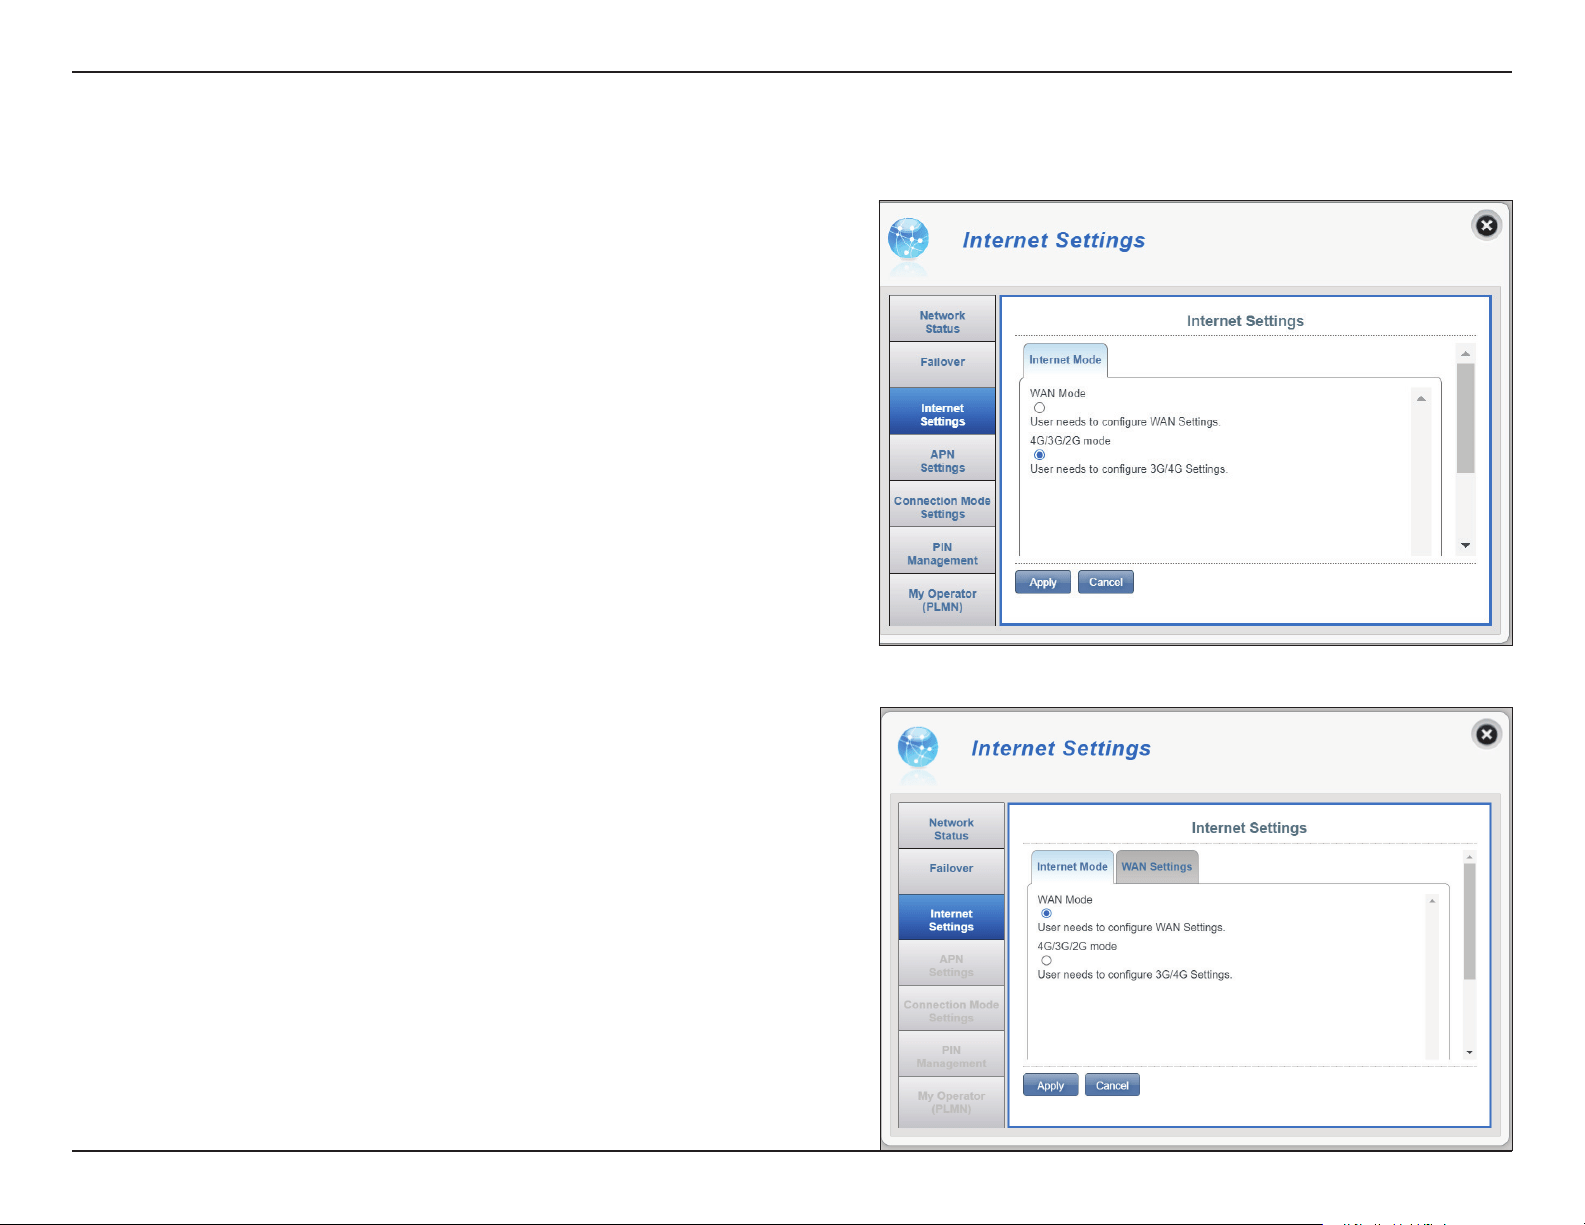Click 'User needs to configure WAN Settings.' in top dialog

click(1125, 422)
